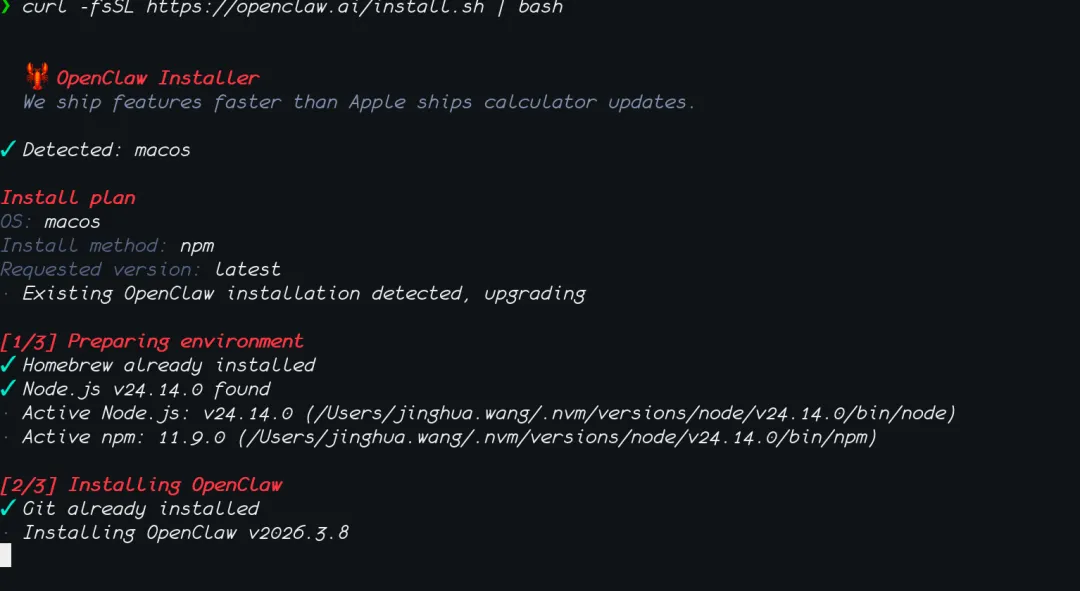
Task: Click the Installing OpenClaw v2026.3.8 line
Action: pos(185,532)
